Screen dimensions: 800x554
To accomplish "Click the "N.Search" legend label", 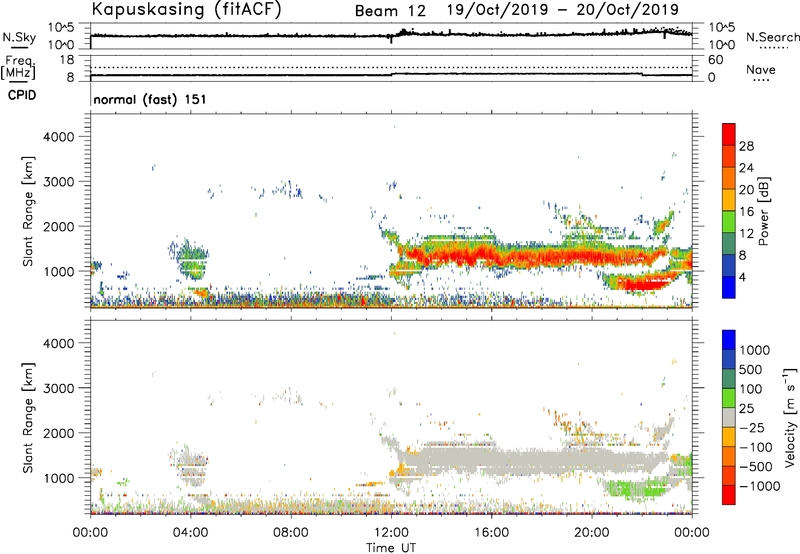I will tap(772, 37).
